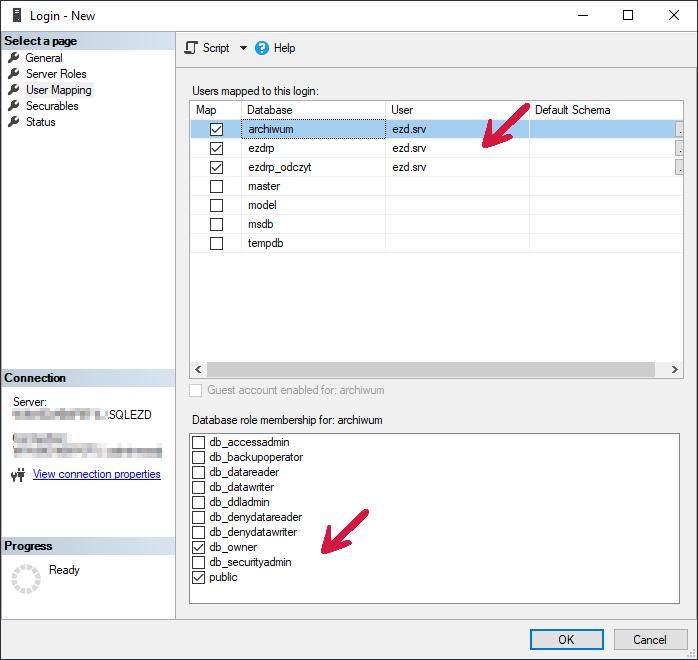Screen dimensions: 698x660
Task: Check the db_datareader role checkbox
Action: tap(199, 472)
